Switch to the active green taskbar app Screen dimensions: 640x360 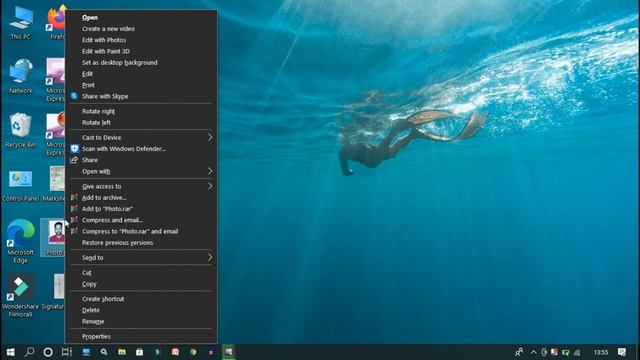click(x=229, y=352)
